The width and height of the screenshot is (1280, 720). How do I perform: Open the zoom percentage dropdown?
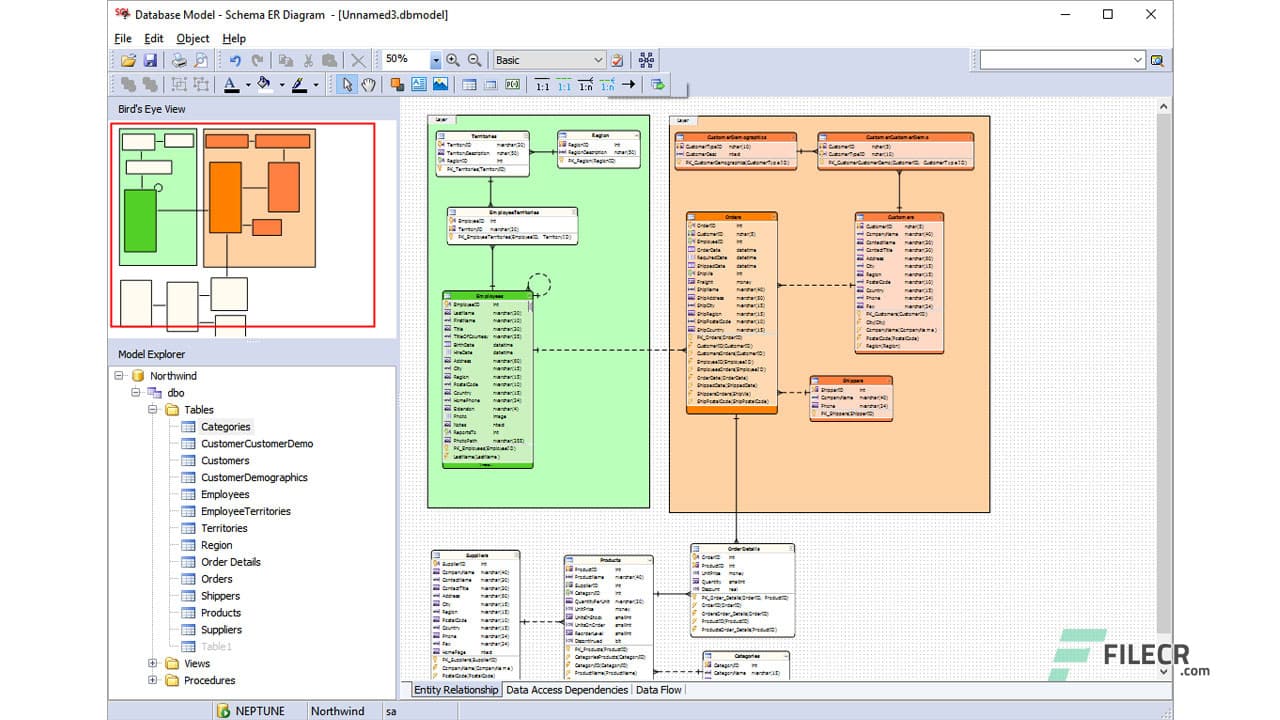point(436,60)
